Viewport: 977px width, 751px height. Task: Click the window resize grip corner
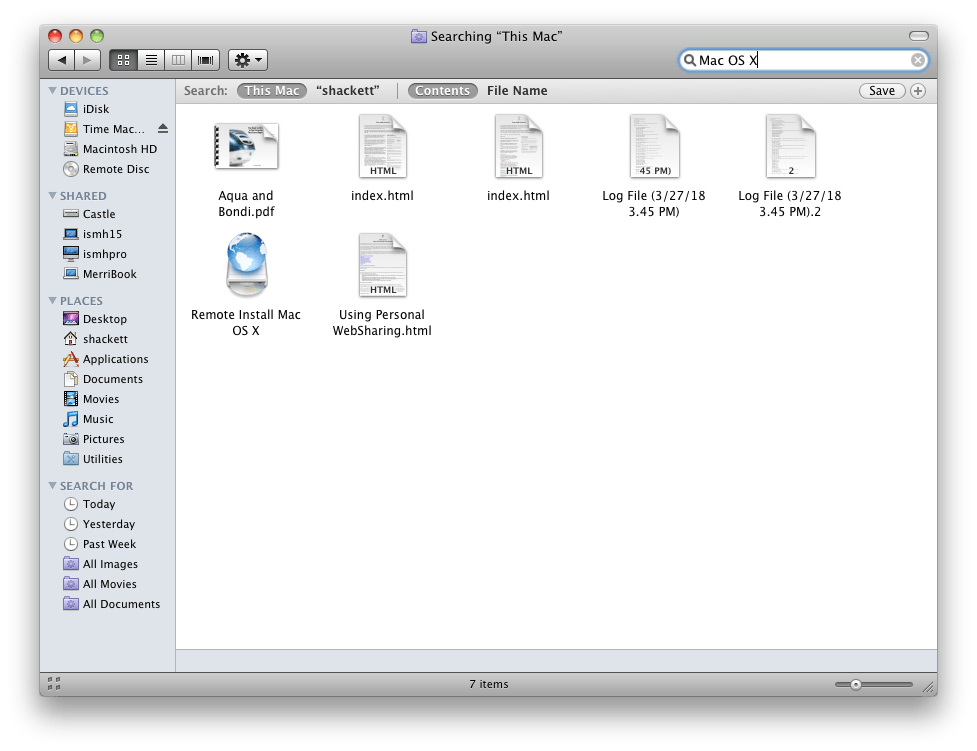click(x=929, y=687)
